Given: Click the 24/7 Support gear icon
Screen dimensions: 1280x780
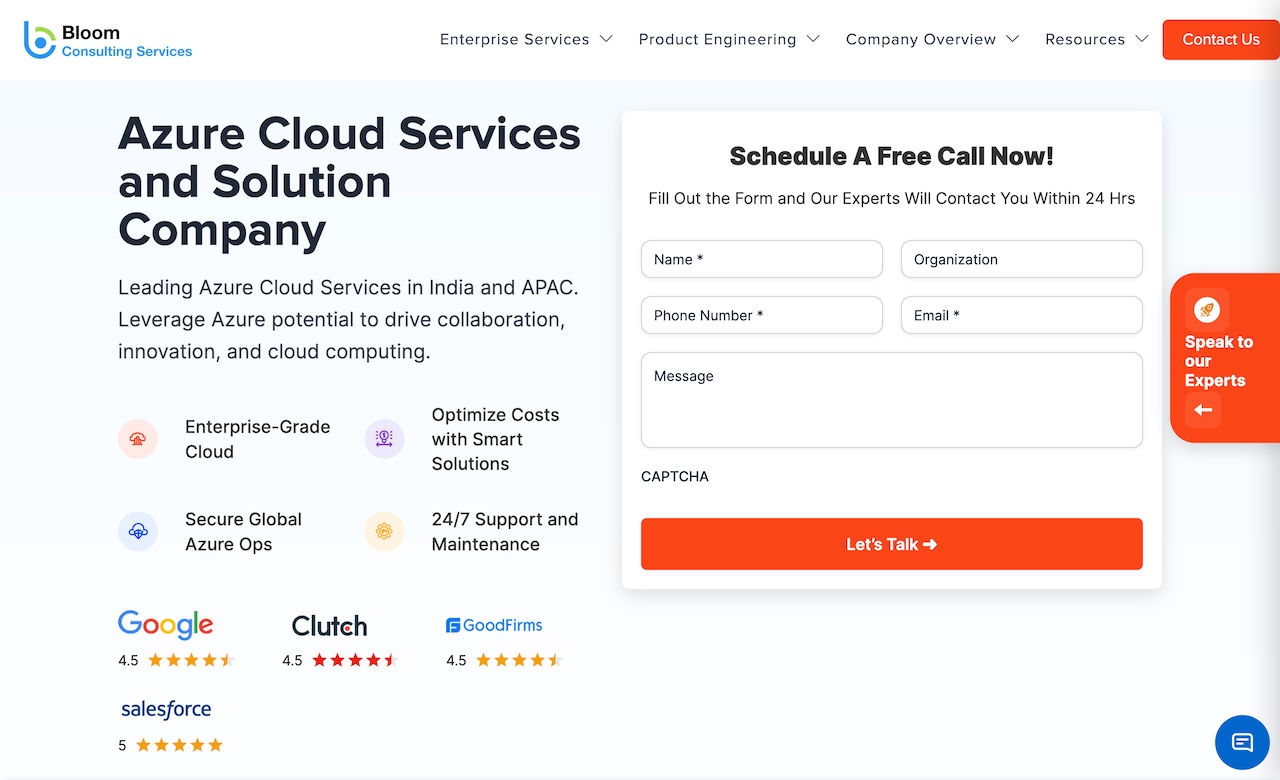Looking at the screenshot, I should click(384, 532).
